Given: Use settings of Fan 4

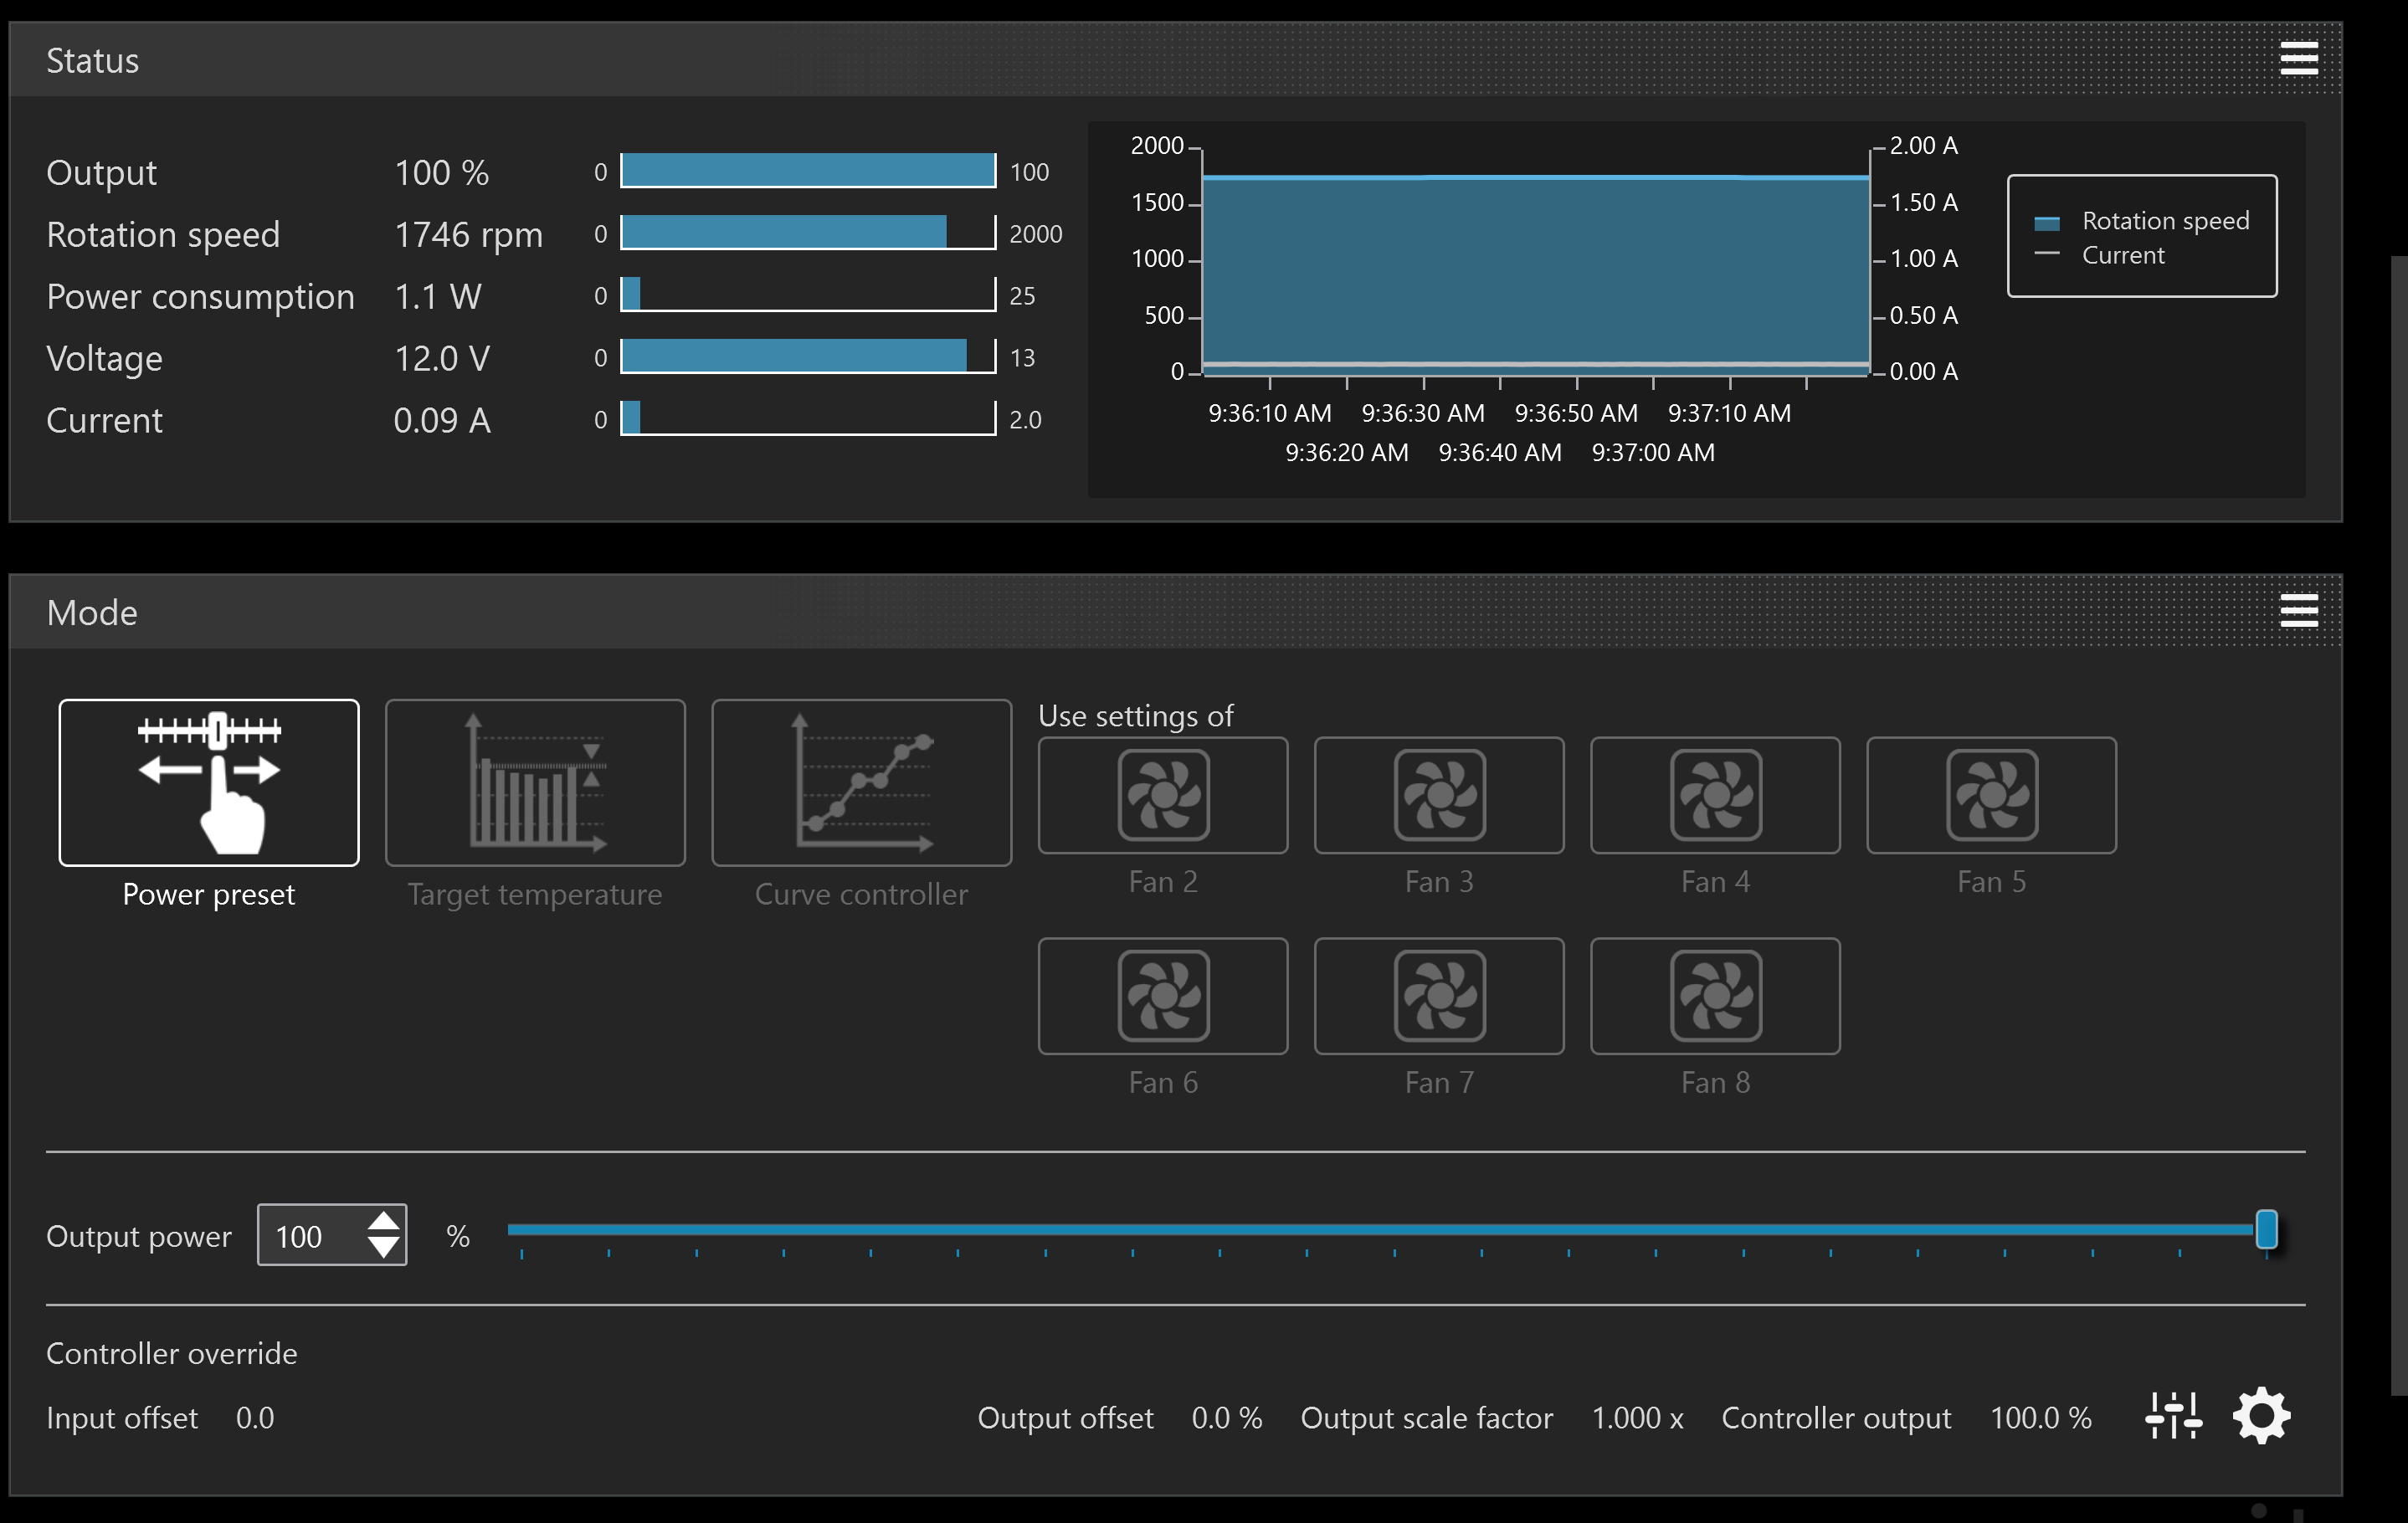Looking at the screenshot, I should pyautogui.click(x=1714, y=795).
